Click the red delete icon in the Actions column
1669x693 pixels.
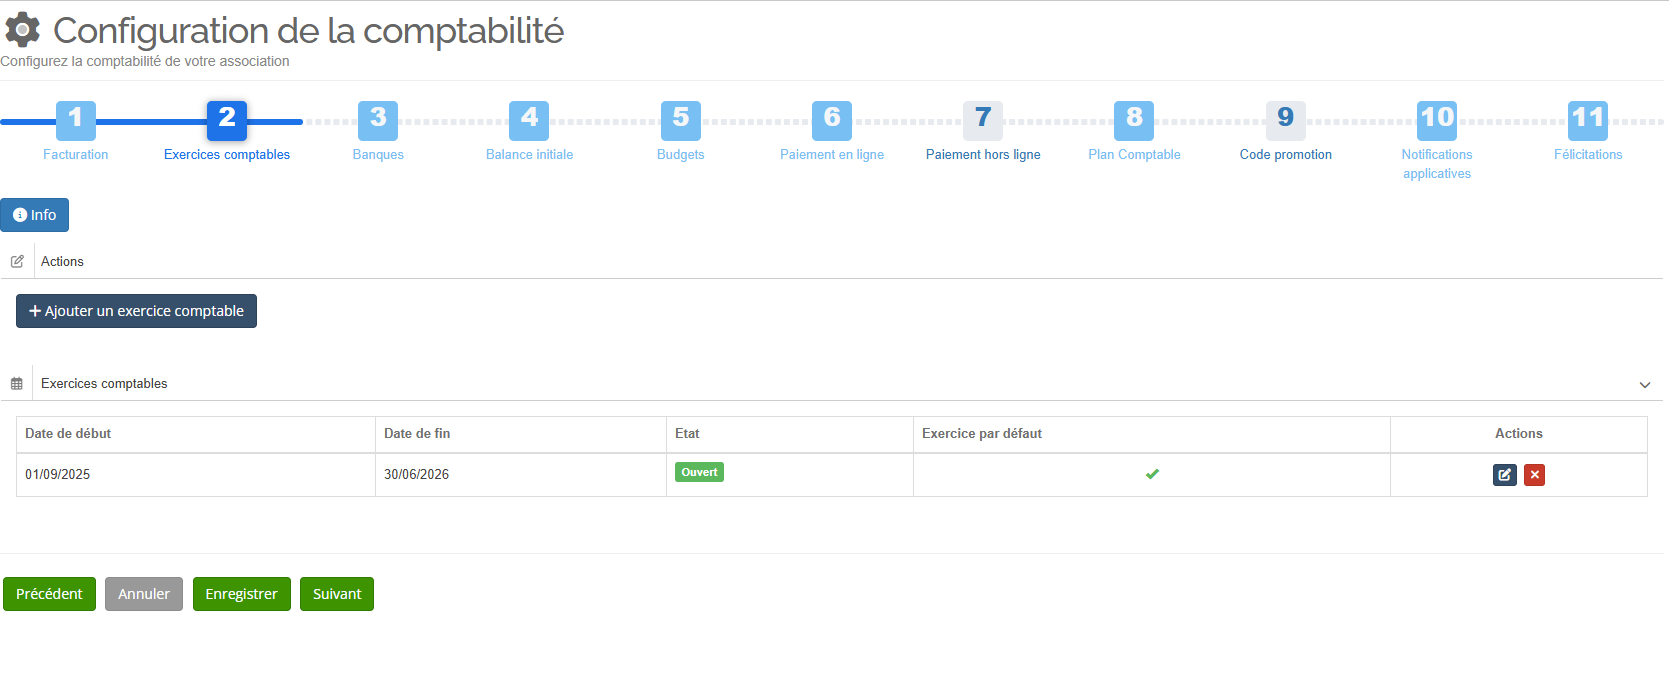point(1534,475)
